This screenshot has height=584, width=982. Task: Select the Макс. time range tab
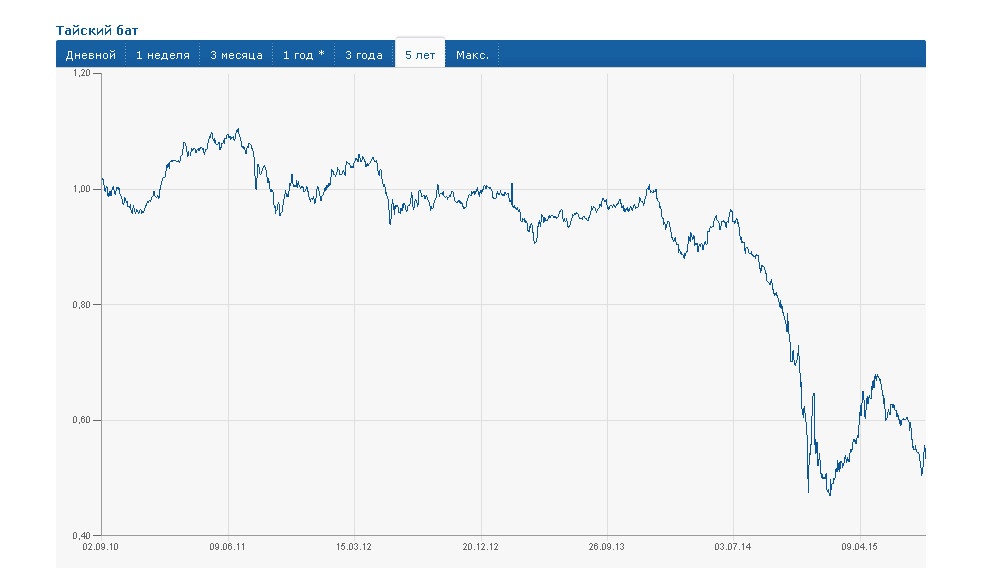(472, 55)
